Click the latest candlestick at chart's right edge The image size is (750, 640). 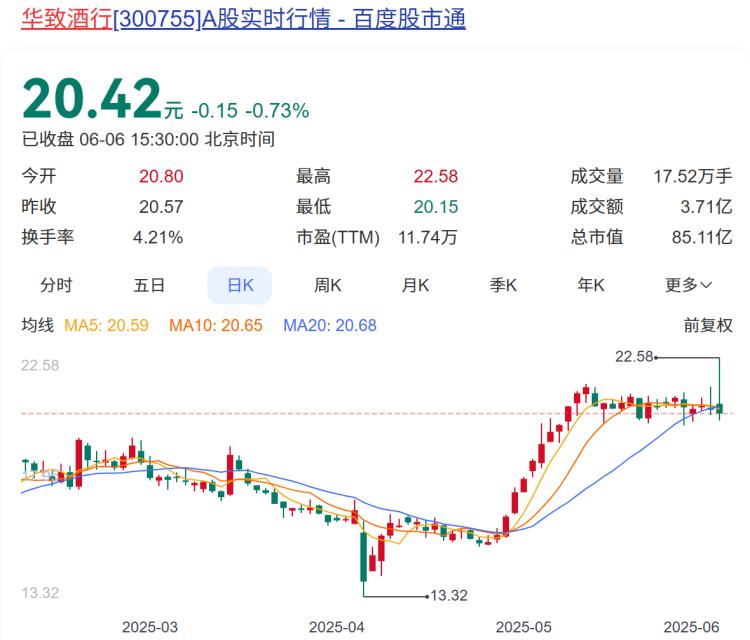(x=719, y=409)
